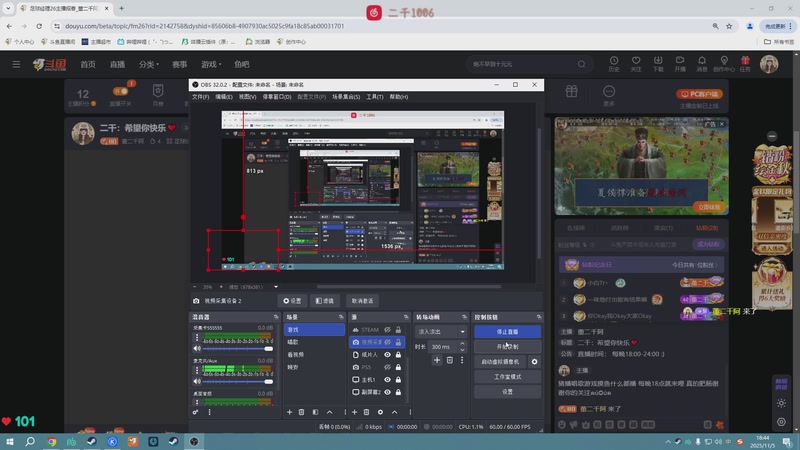Hide the 纸片人 source
The height and width of the screenshot is (450, 800).
(x=387, y=355)
